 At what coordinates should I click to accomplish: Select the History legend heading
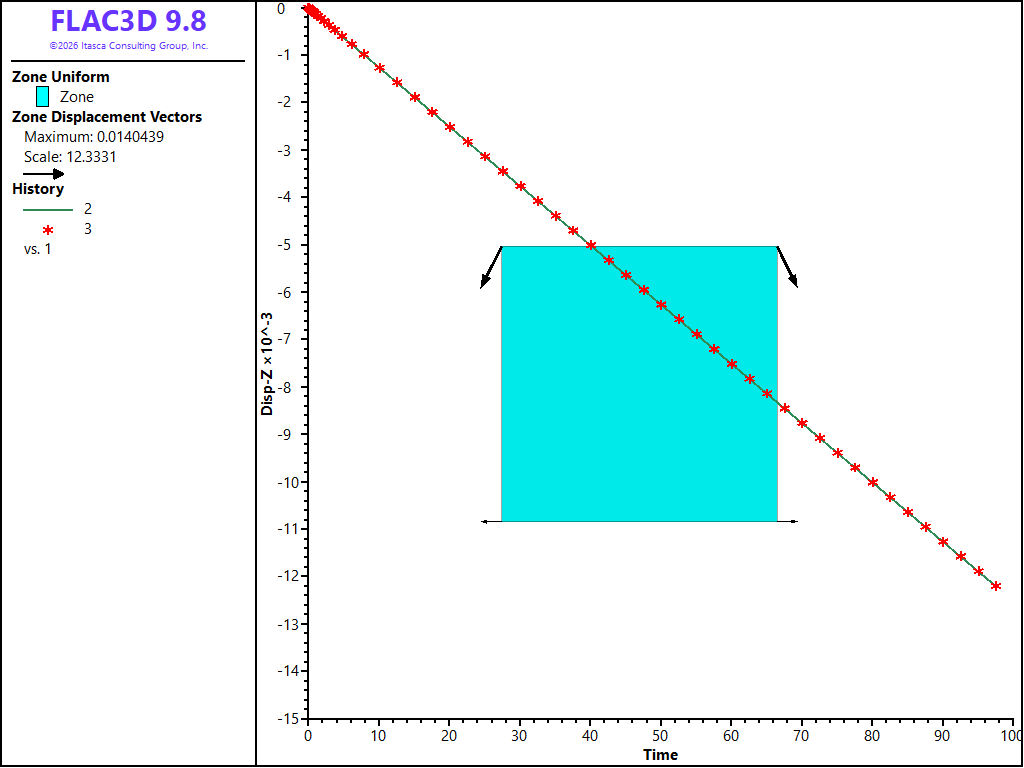coord(38,189)
